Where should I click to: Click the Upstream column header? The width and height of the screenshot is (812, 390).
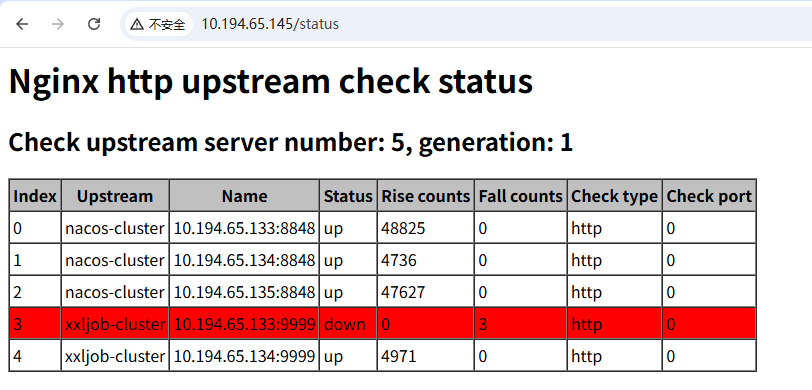pyautogui.click(x=115, y=196)
